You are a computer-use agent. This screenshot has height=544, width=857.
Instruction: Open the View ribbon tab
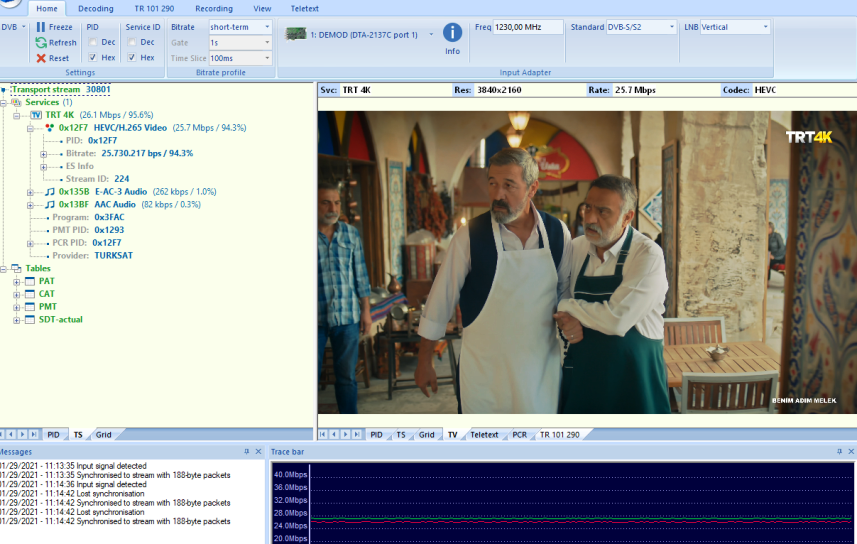pos(262,8)
